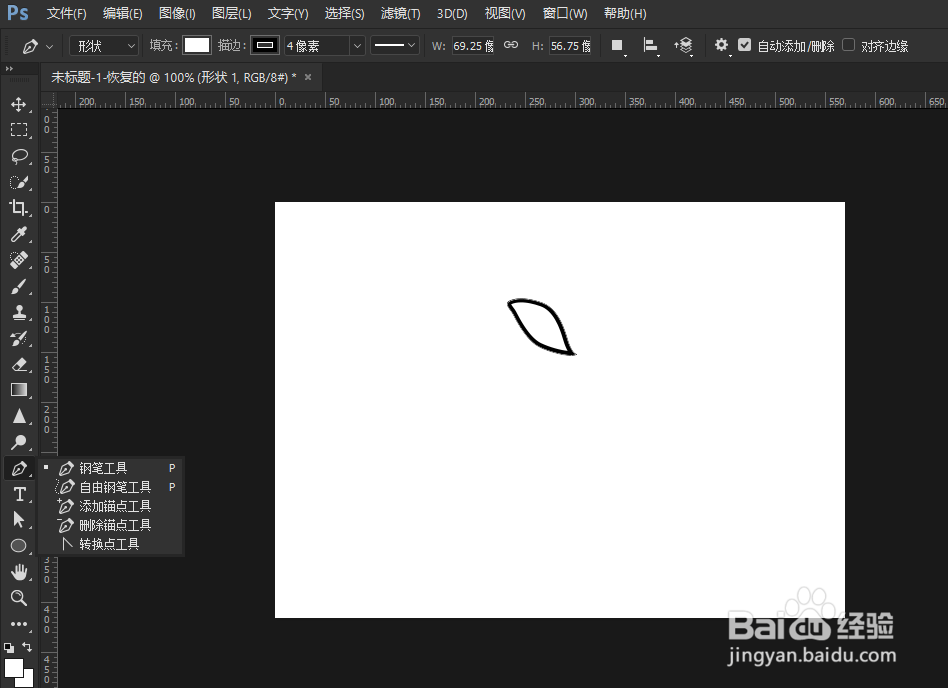Click the W width input field
The image size is (948, 688).
(x=473, y=46)
